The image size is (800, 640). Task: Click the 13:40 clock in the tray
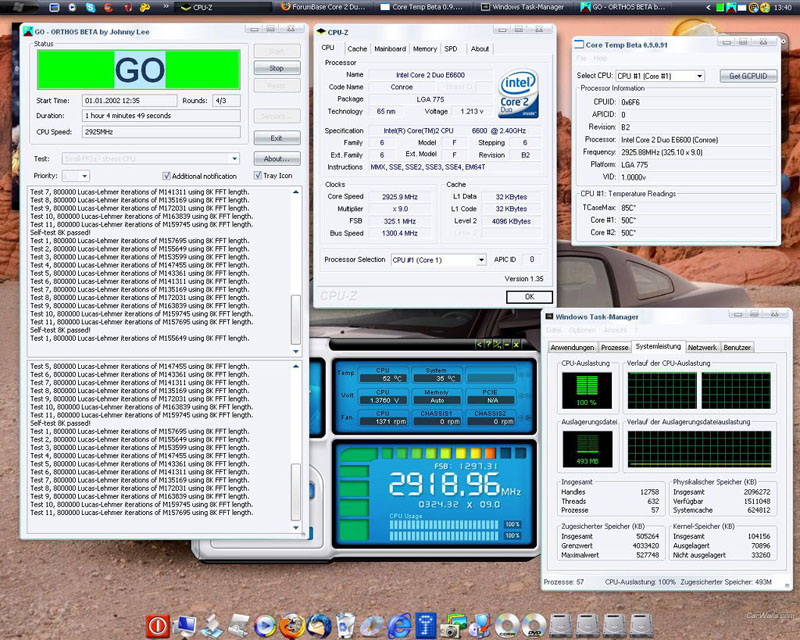(x=783, y=7)
